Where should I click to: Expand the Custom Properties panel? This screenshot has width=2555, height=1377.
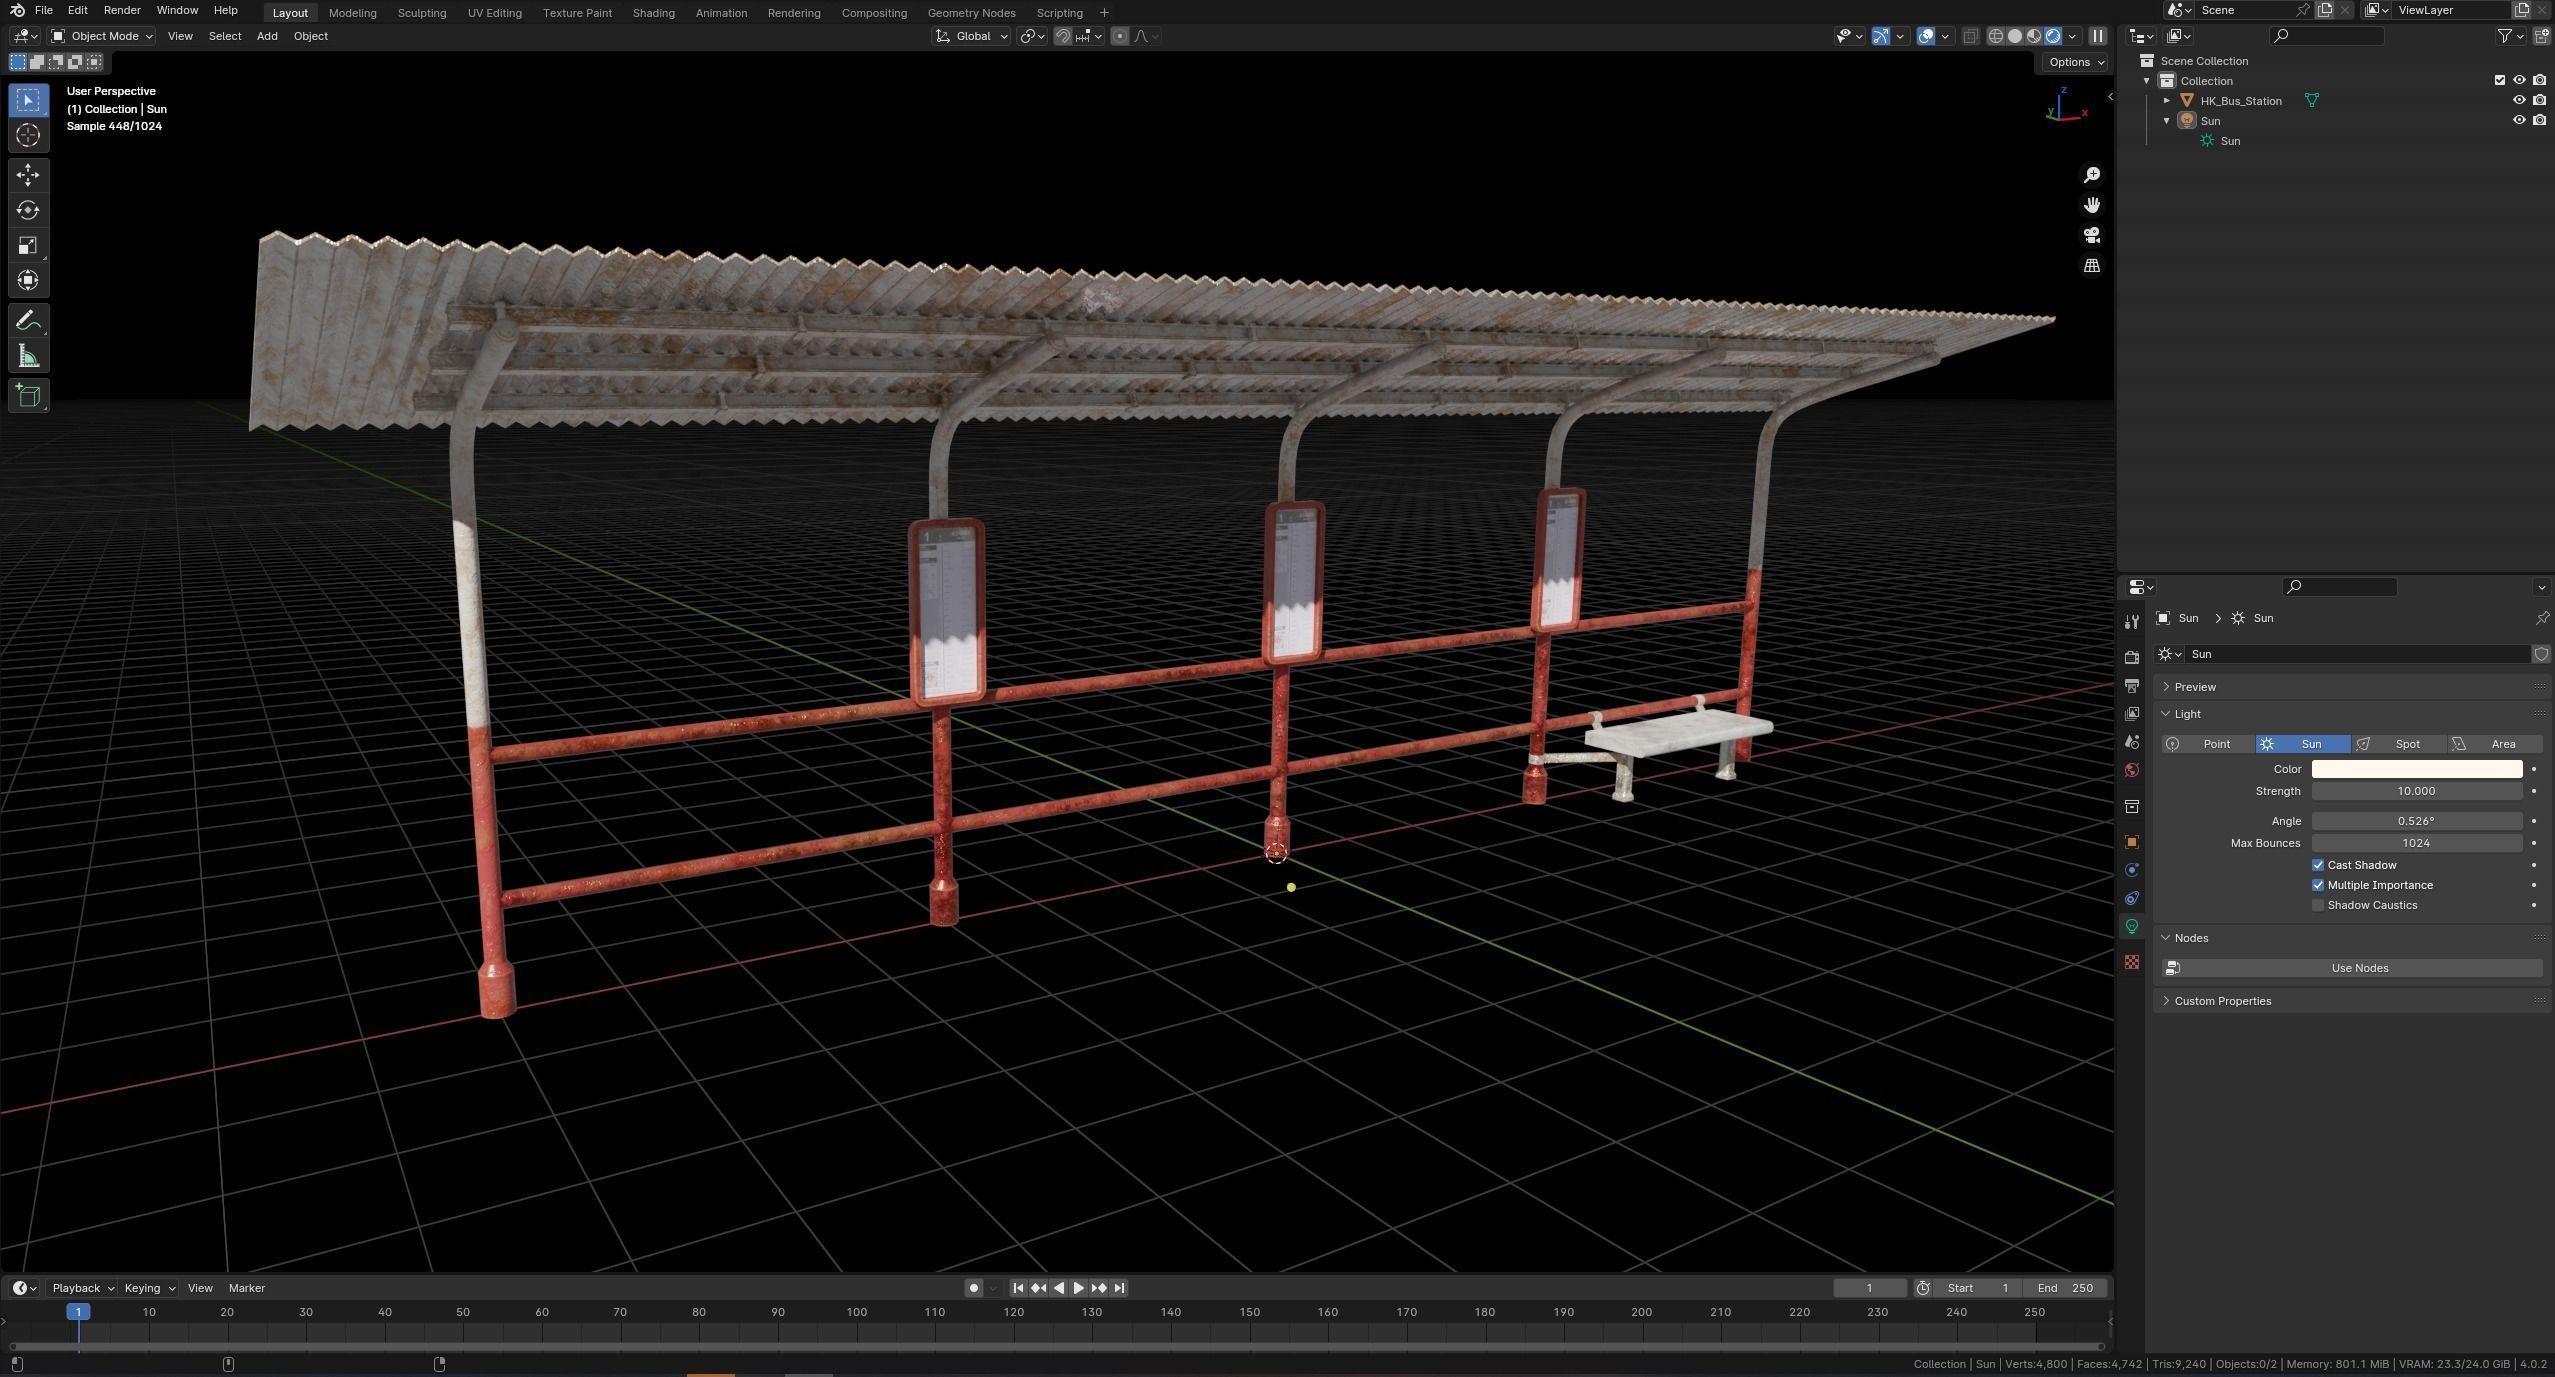coord(2221,1001)
